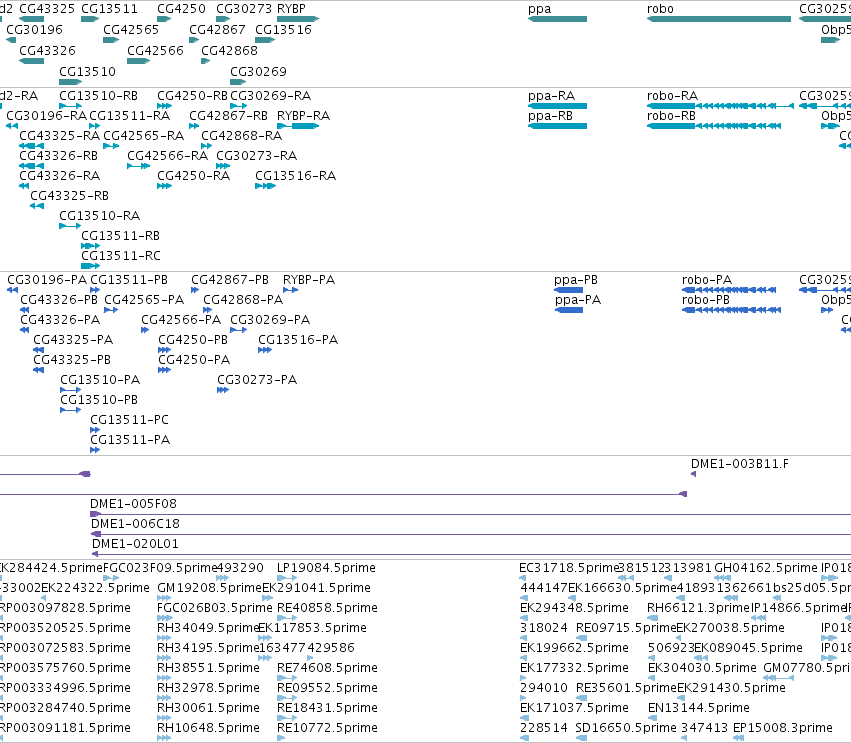The height and width of the screenshot is (743, 851).
Task: Click EST SD16650.5prime
Action: tap(581, 738)
